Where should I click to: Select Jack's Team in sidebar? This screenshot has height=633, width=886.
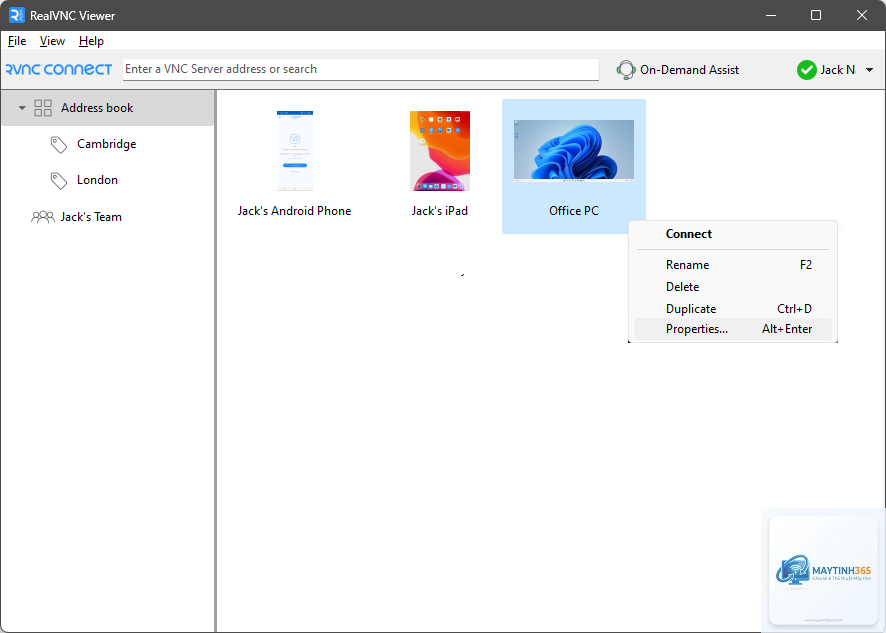click(x=91, y=217)
